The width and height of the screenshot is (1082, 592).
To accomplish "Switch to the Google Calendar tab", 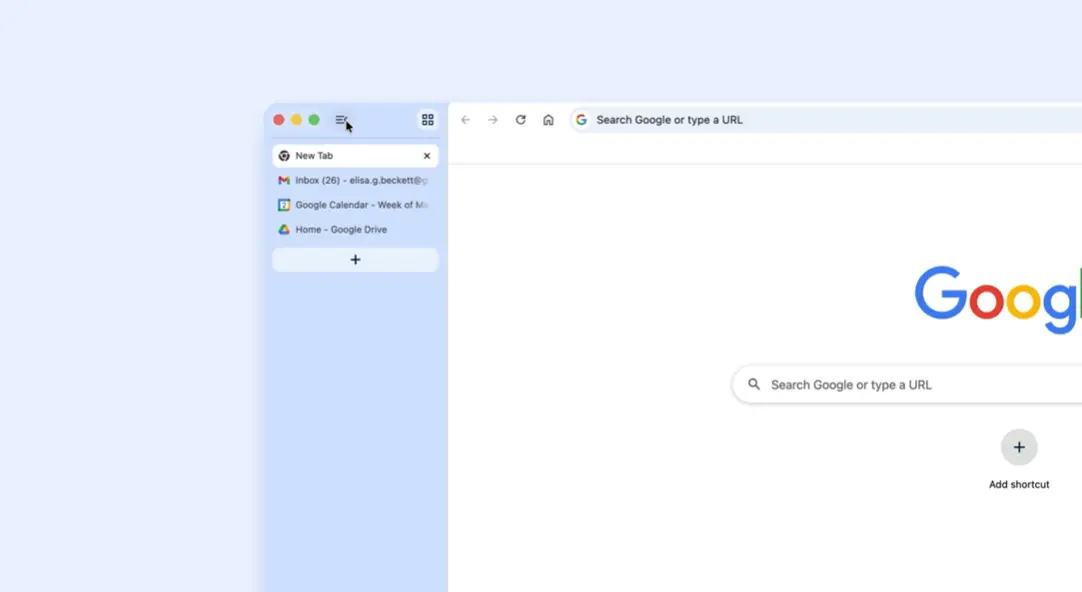I will 355,205.
